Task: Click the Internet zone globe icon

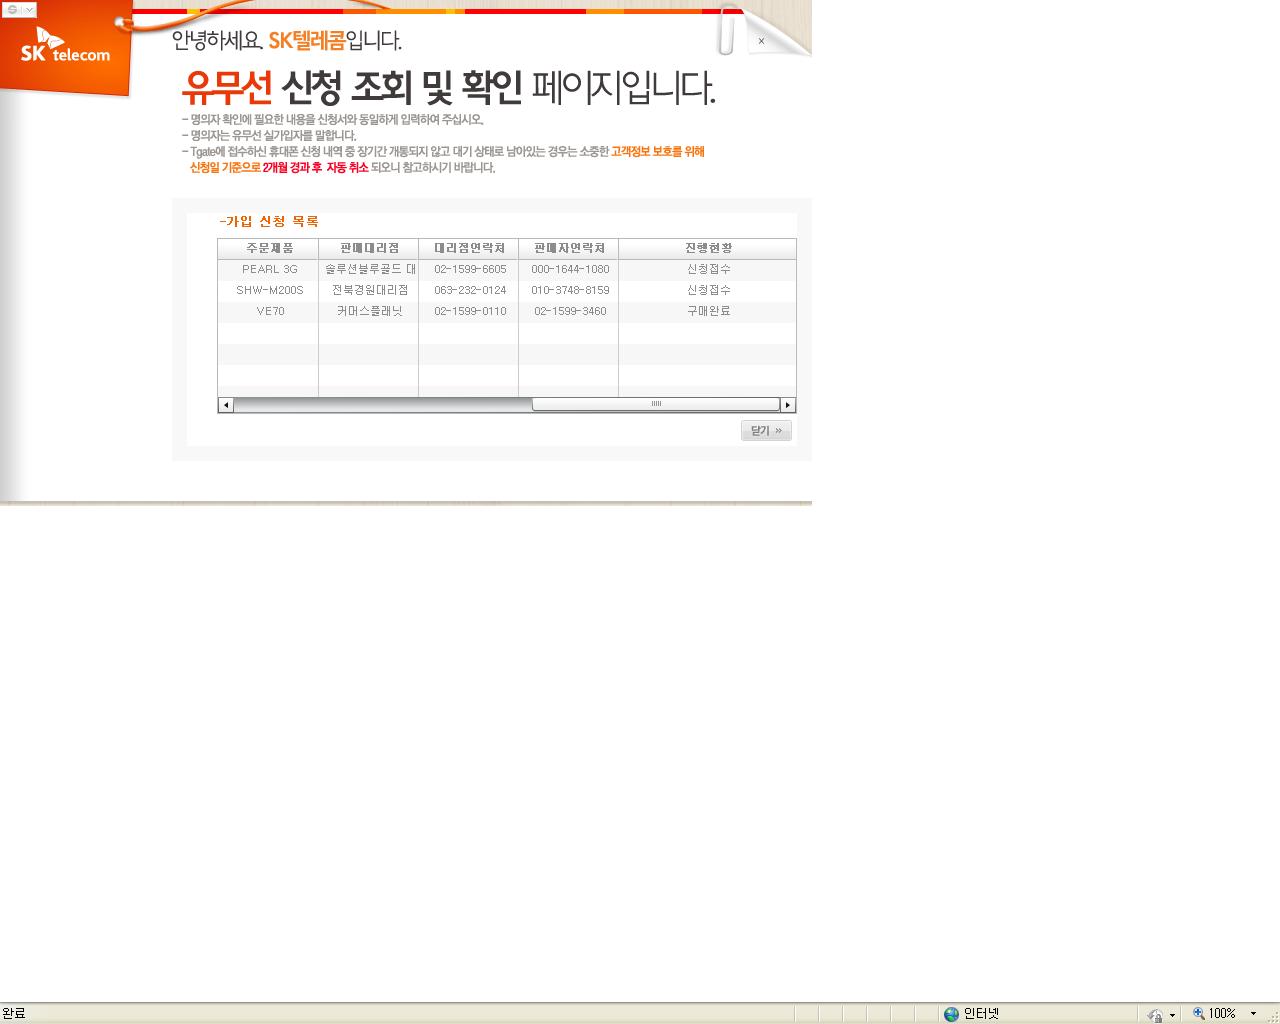Action: coord(951,1014)
